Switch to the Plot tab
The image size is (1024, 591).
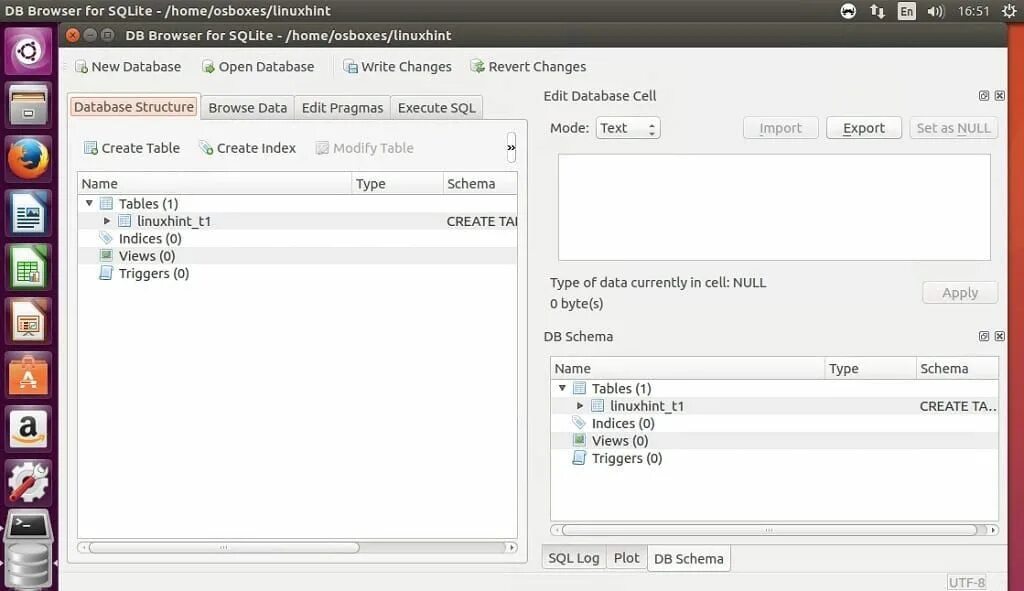click(626, 558)
